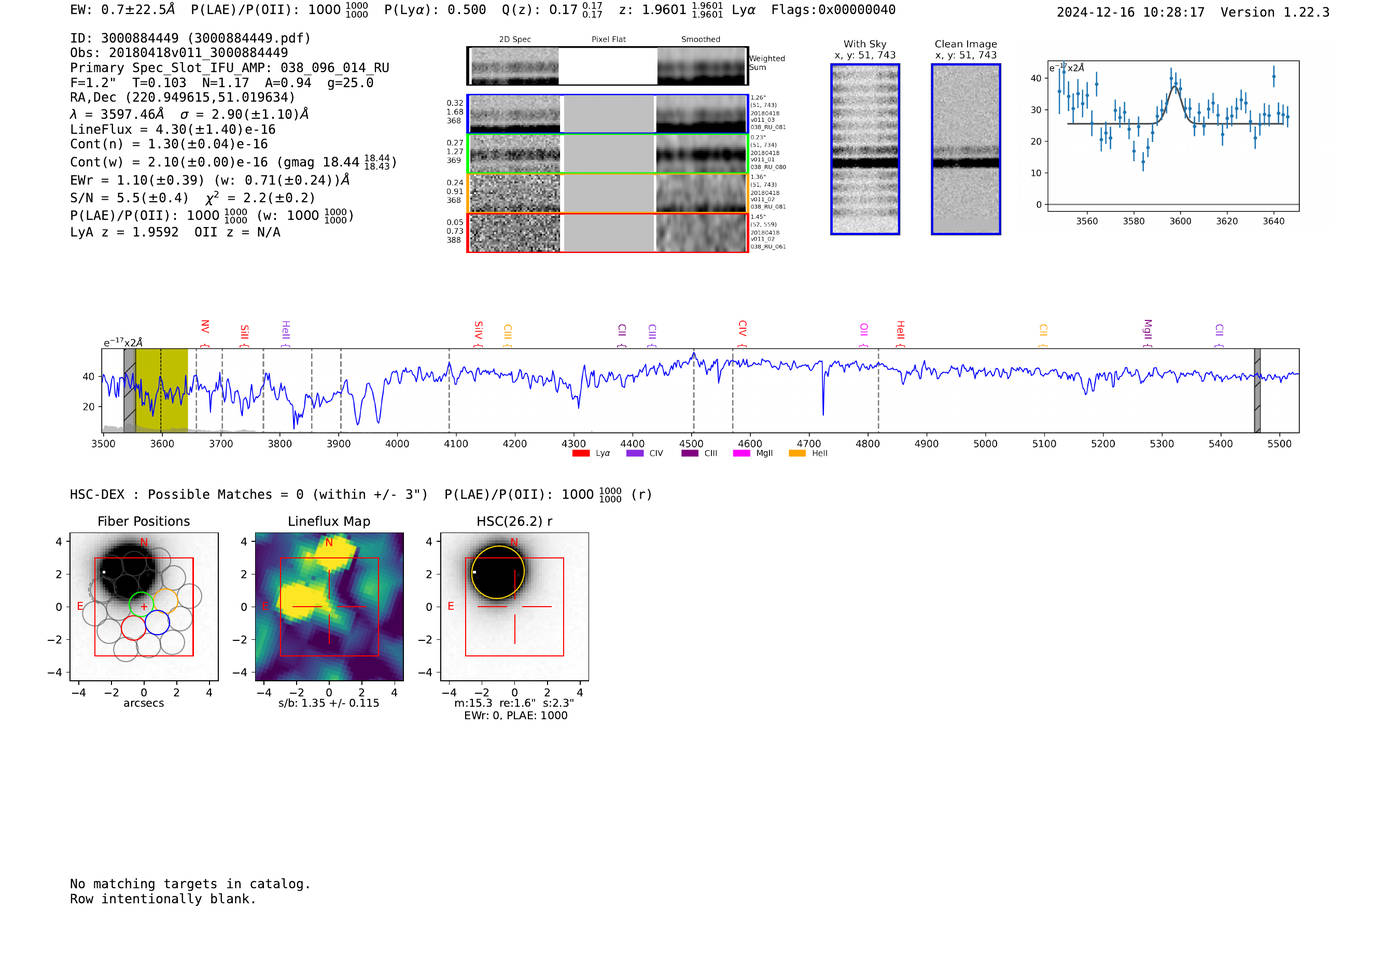Viewport: 1400px width, 953px height.
Task: Select the green-bordered fiber spectrum row
Action: [x=607, y=154]
